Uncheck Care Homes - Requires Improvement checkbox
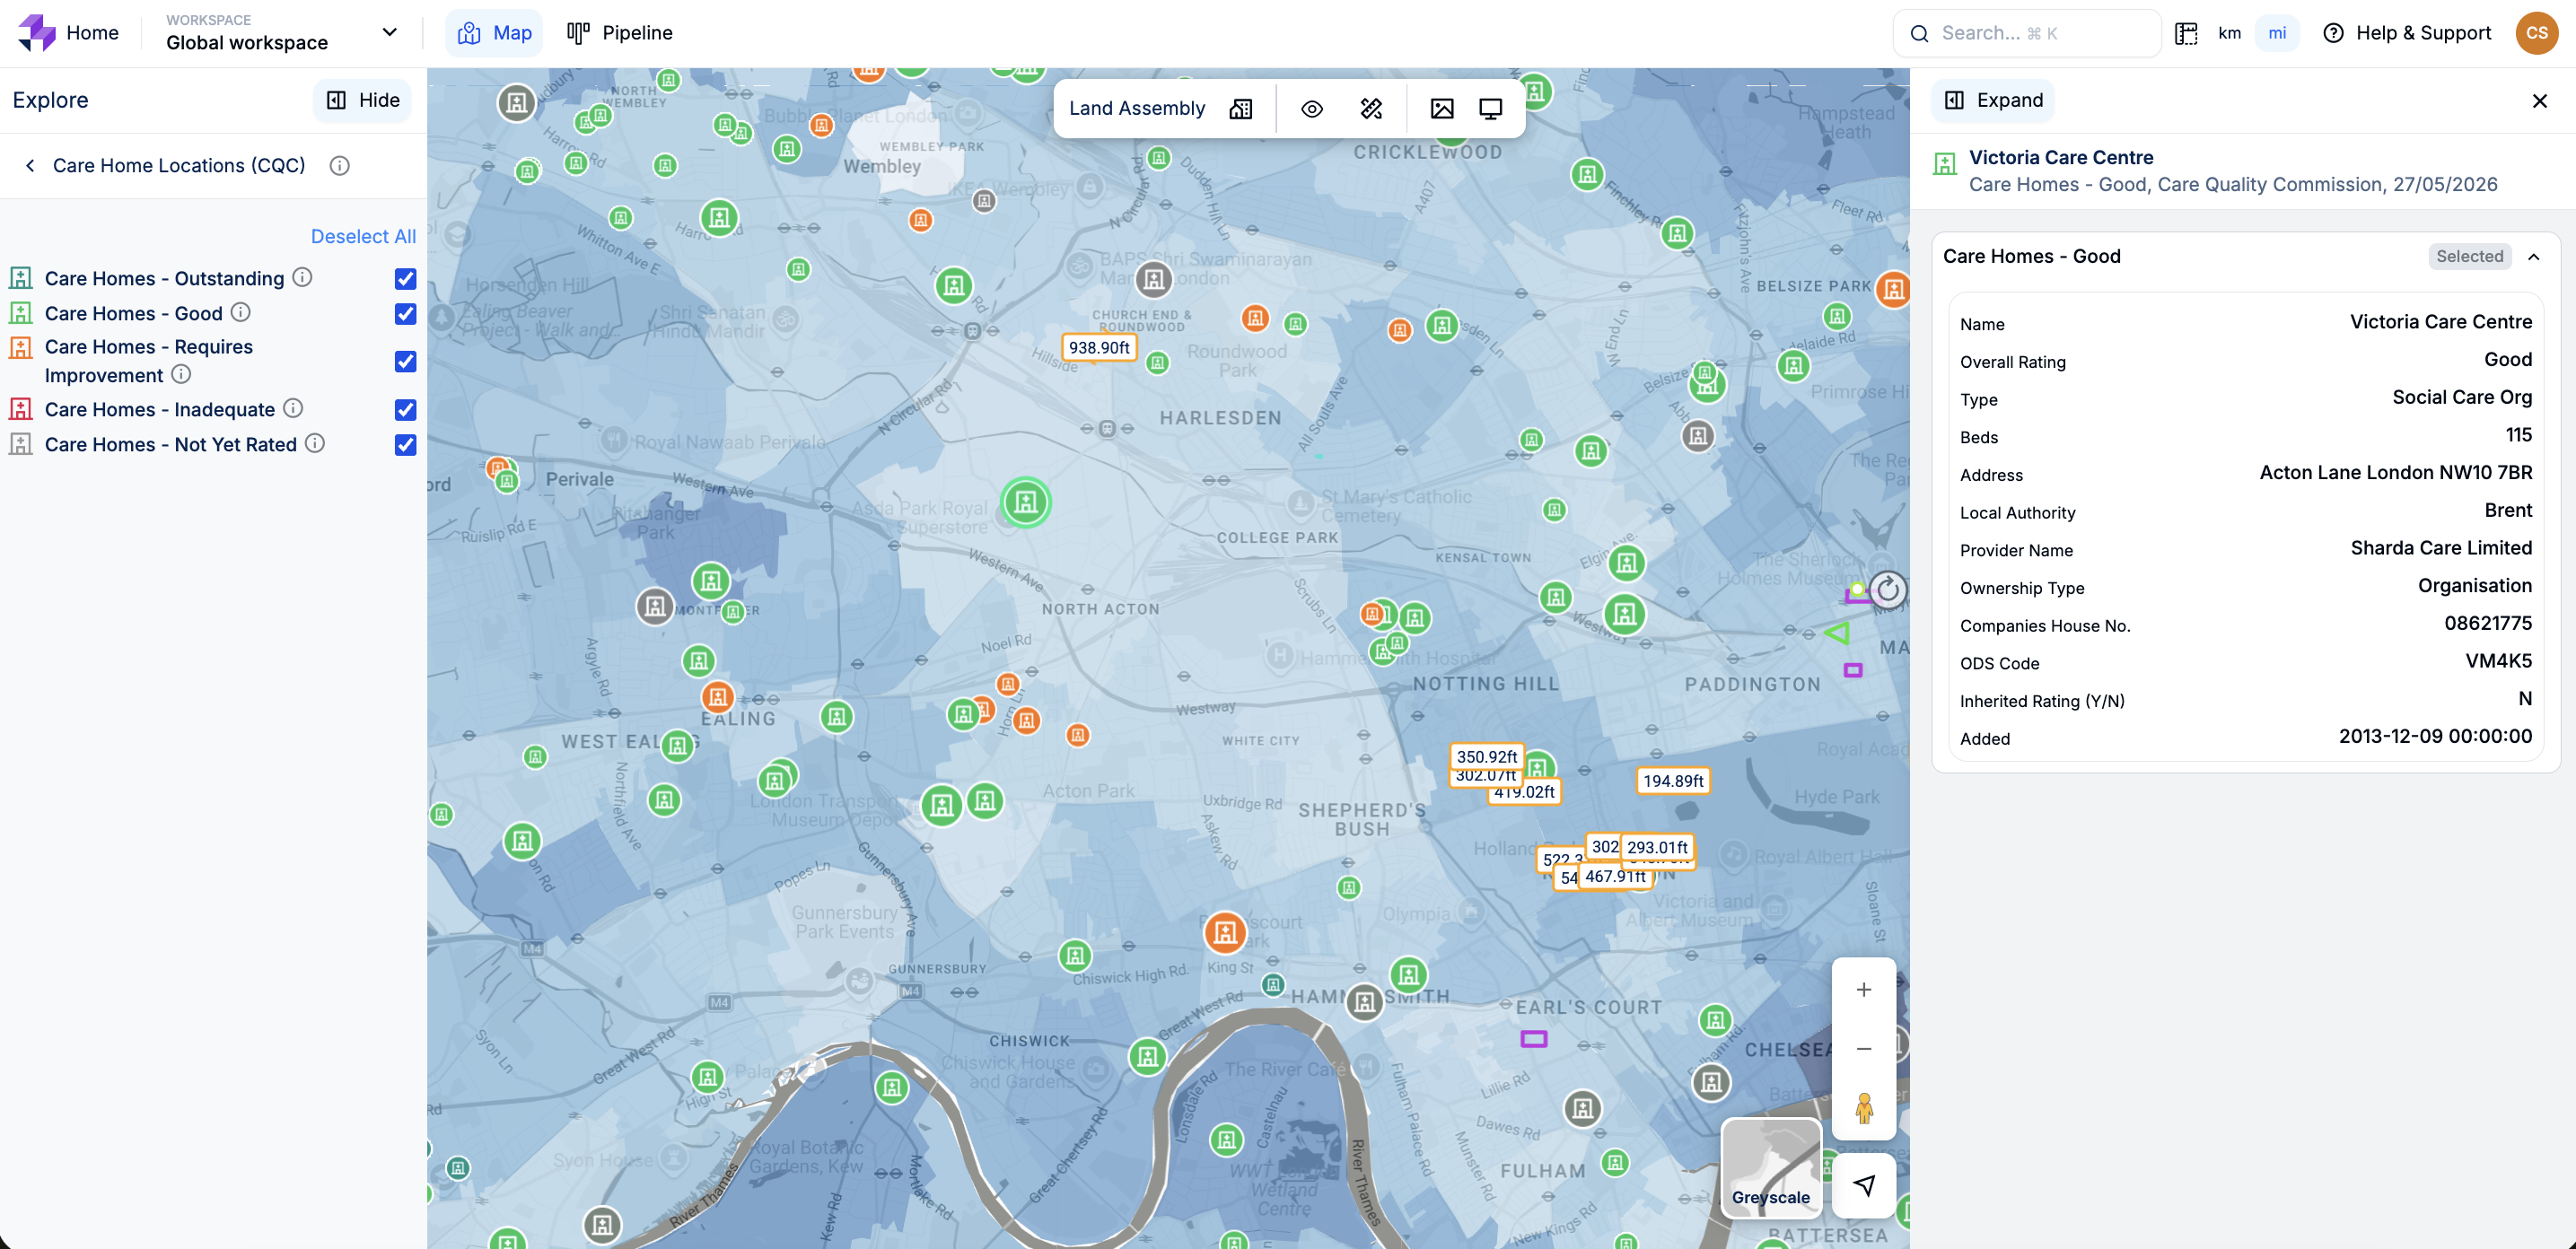 coord(405,361)
